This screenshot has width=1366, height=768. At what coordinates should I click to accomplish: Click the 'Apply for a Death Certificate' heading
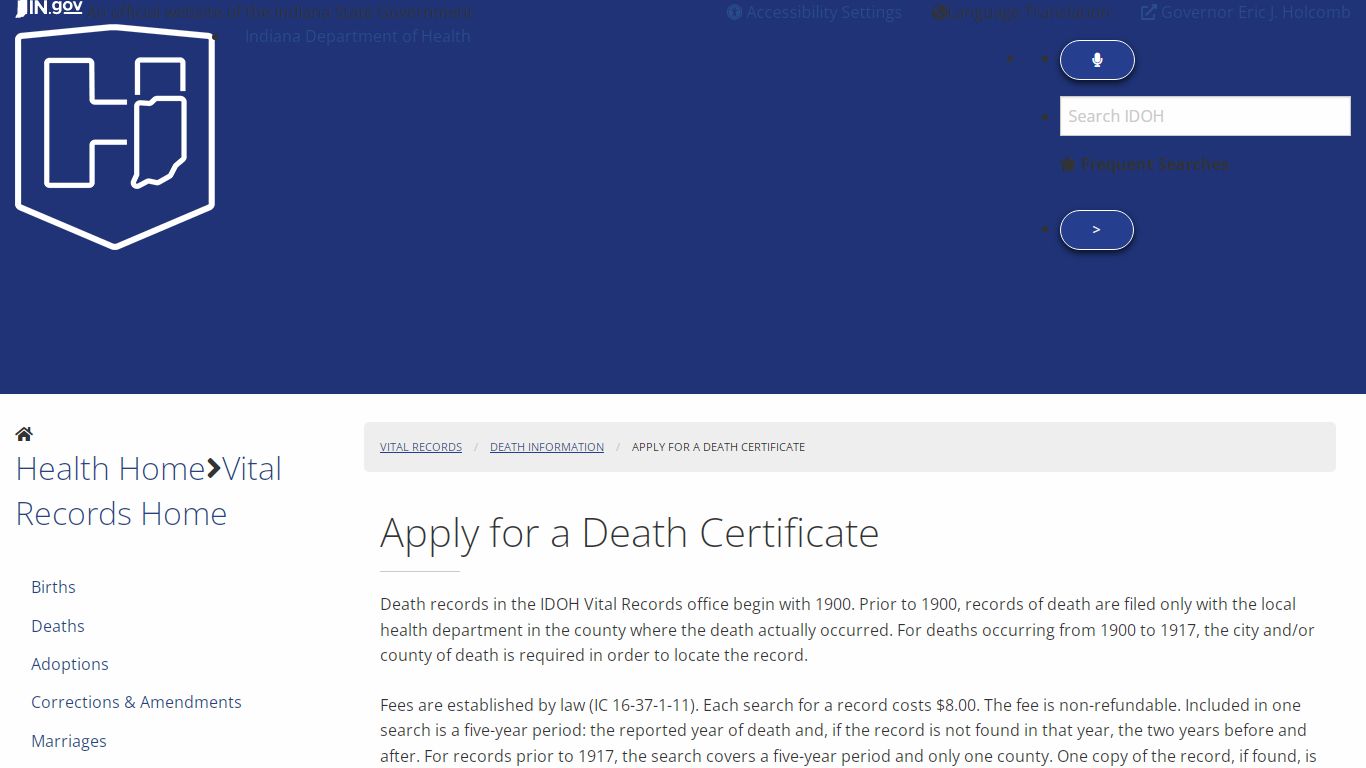629,533
